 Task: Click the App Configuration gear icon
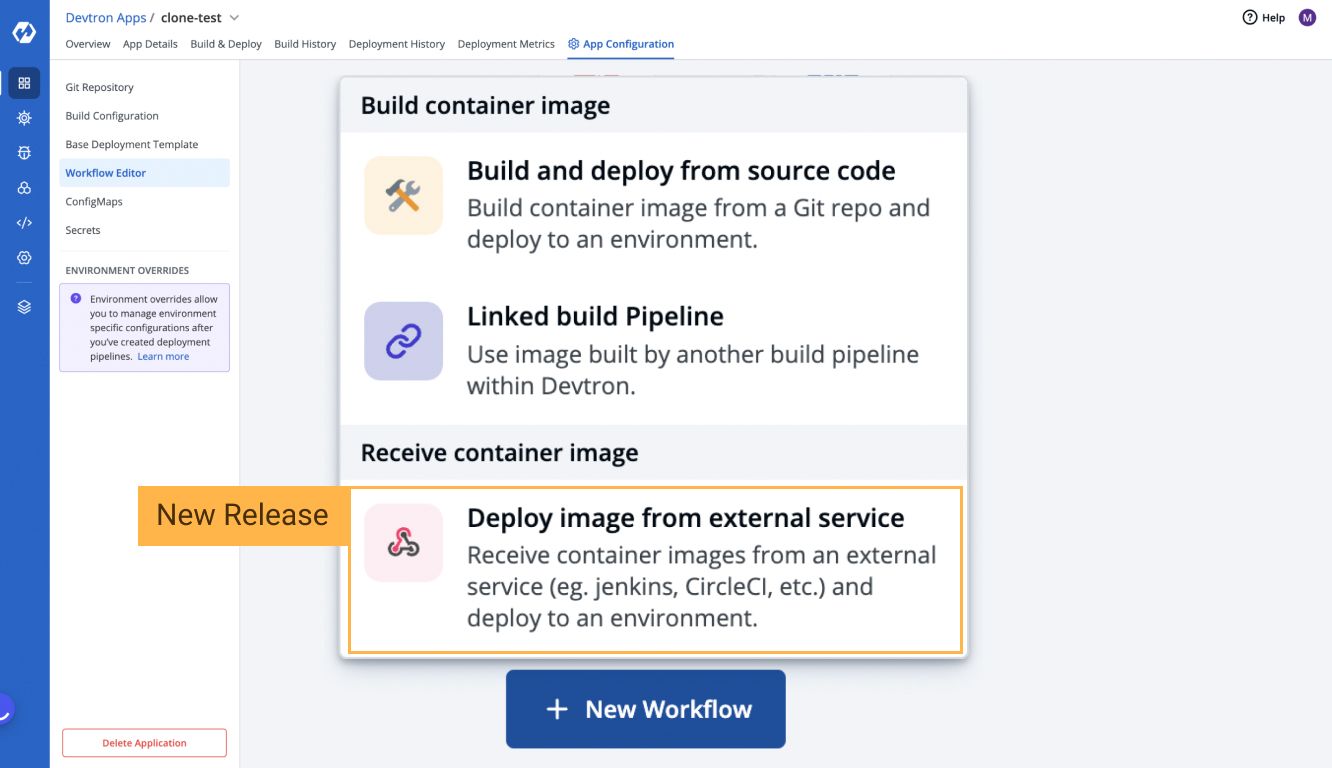click(574, 44)
